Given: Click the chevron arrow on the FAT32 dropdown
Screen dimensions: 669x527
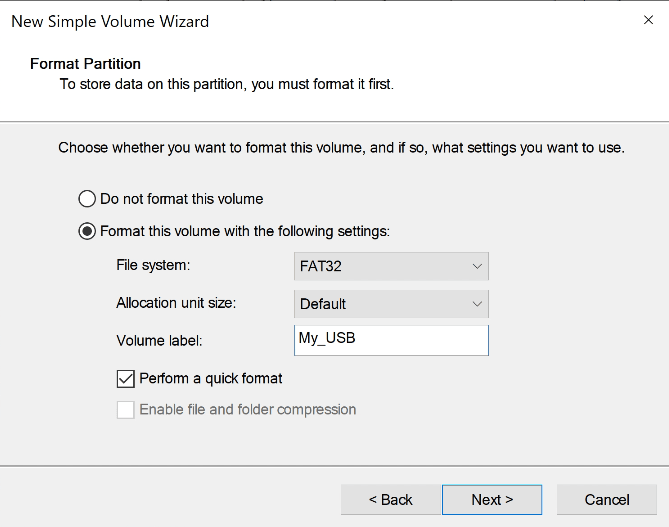Looking at the screenshot, I should [477, 267].
